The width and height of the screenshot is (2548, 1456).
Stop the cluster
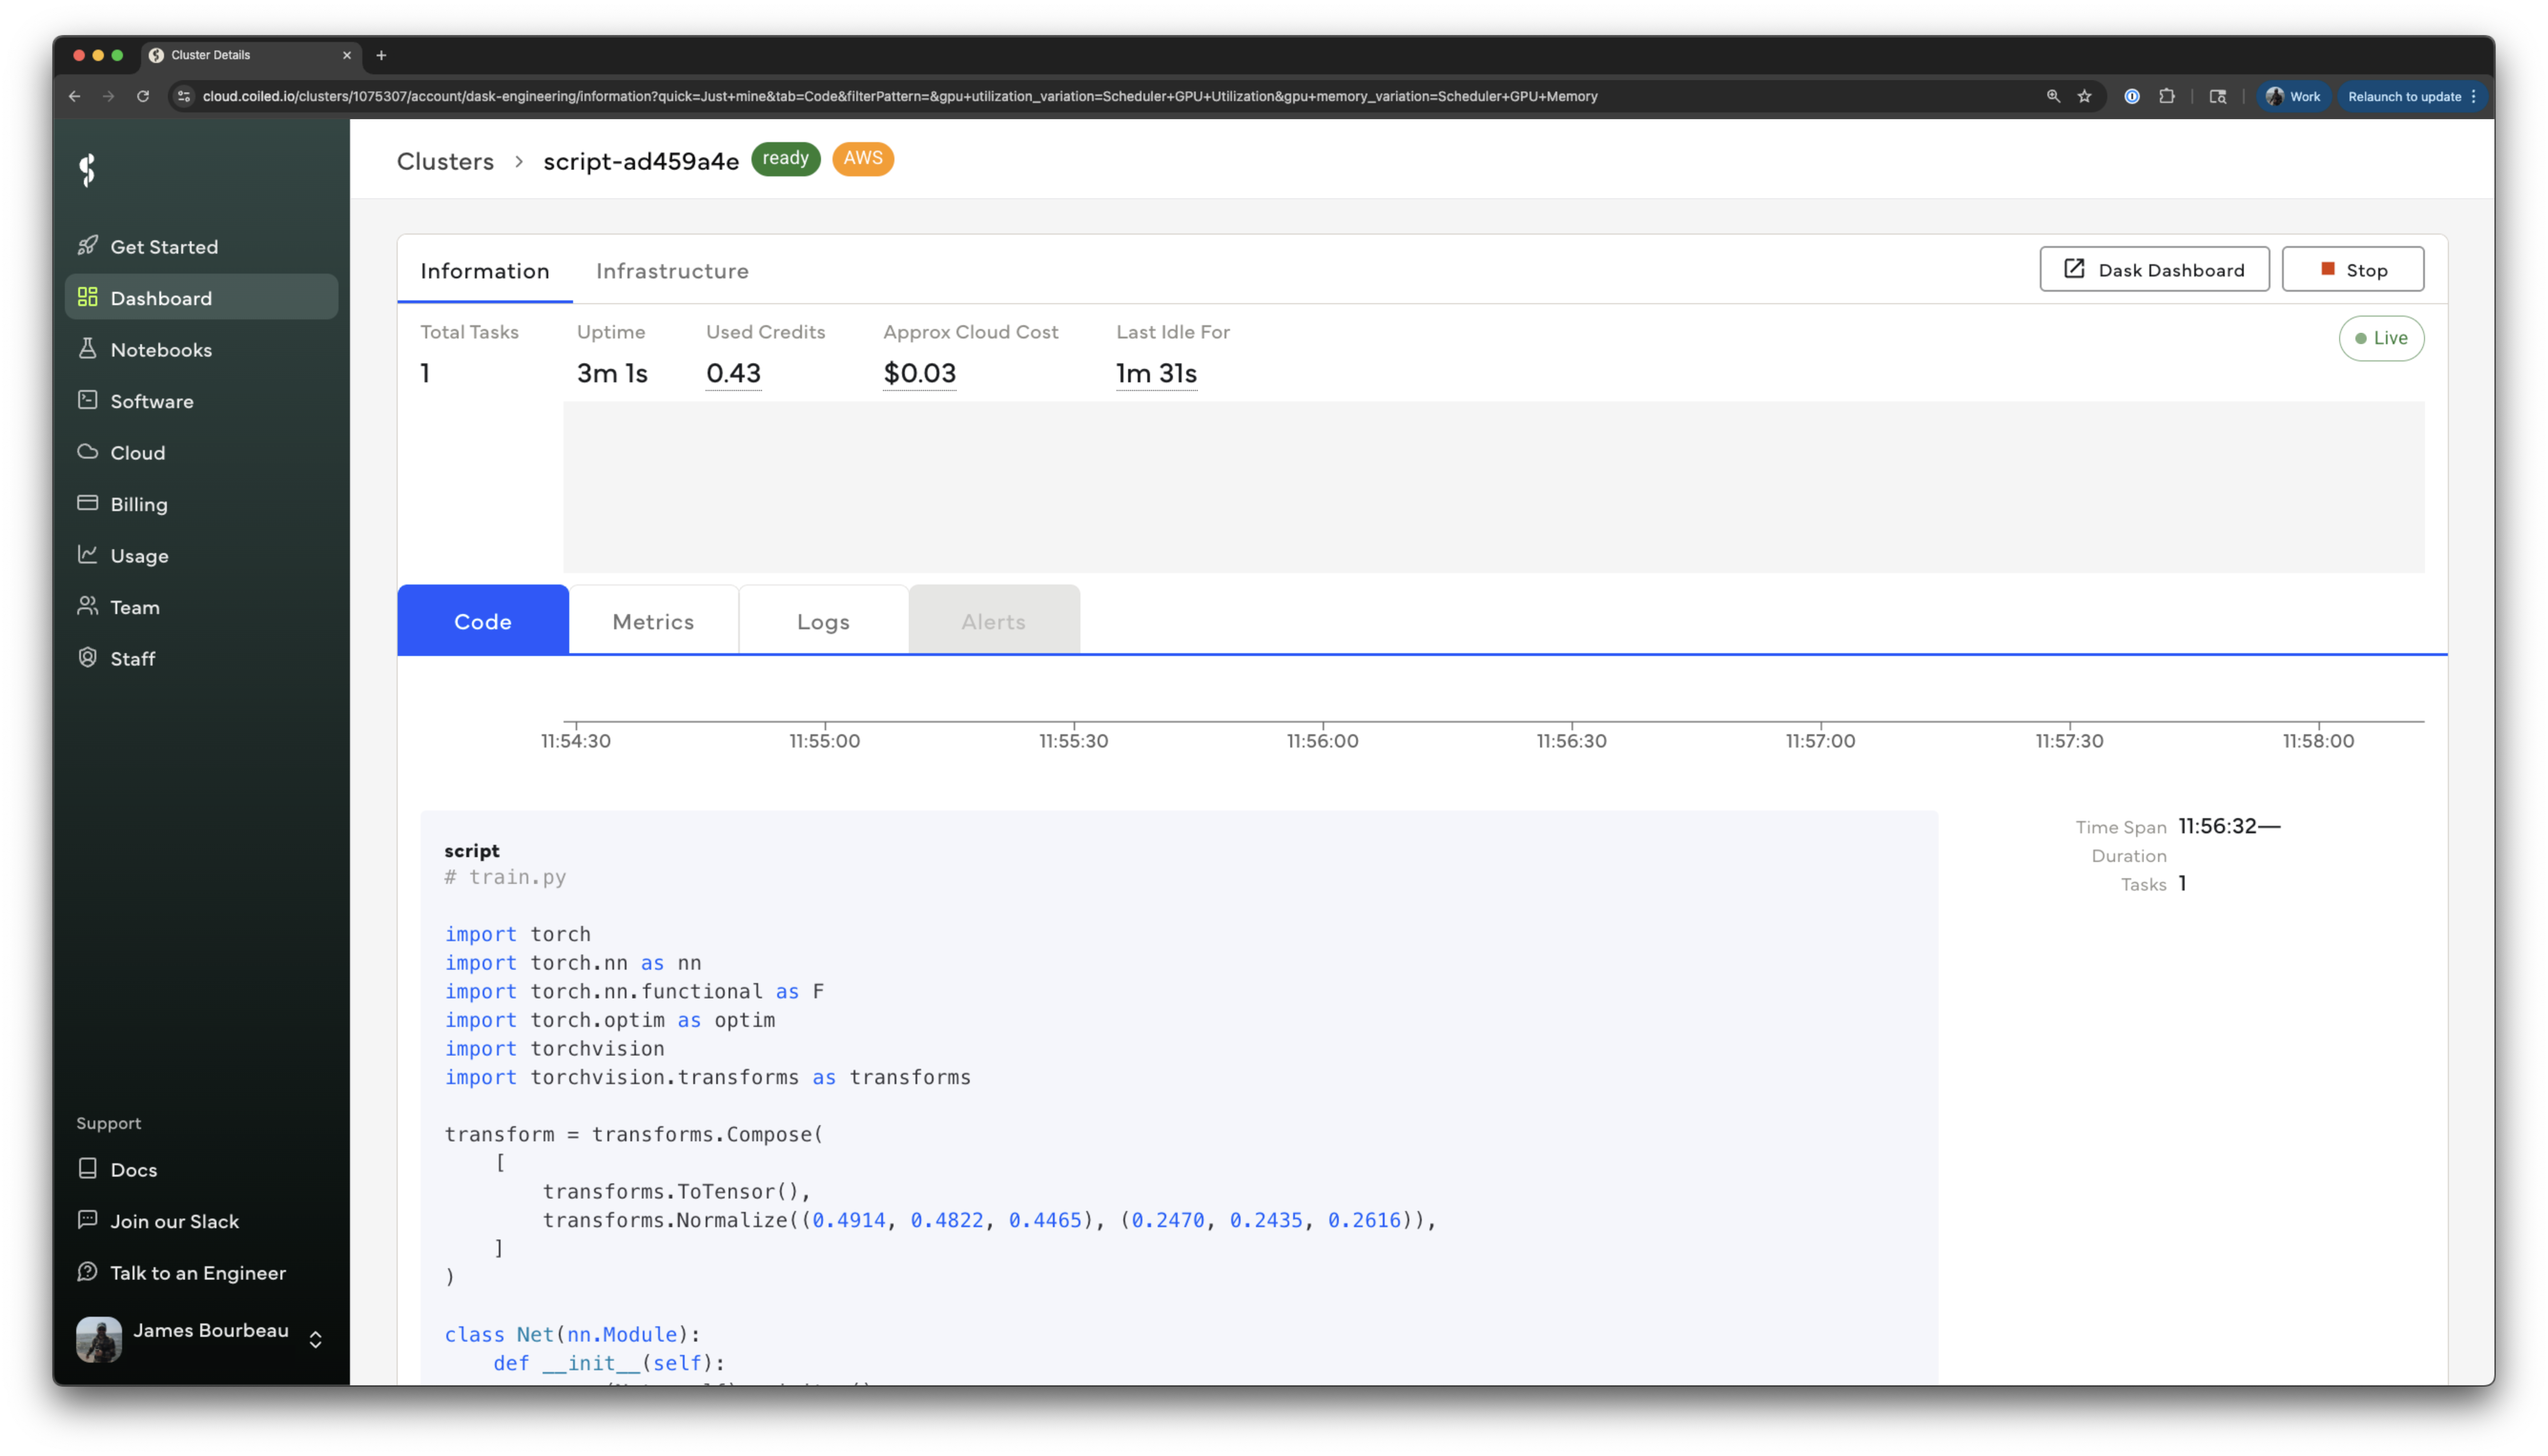click(x=2352, y=269)
